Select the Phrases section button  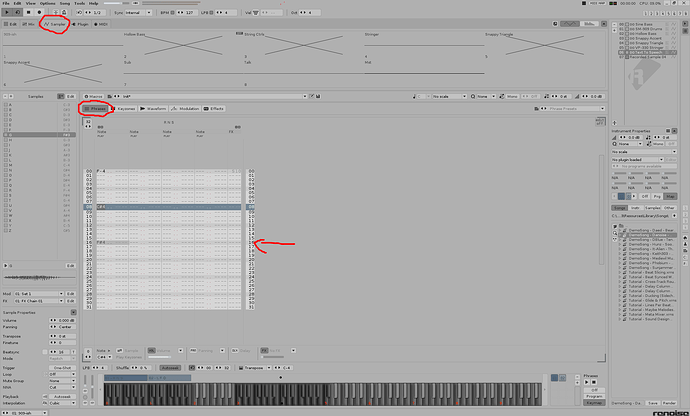[x=95, y=109]
